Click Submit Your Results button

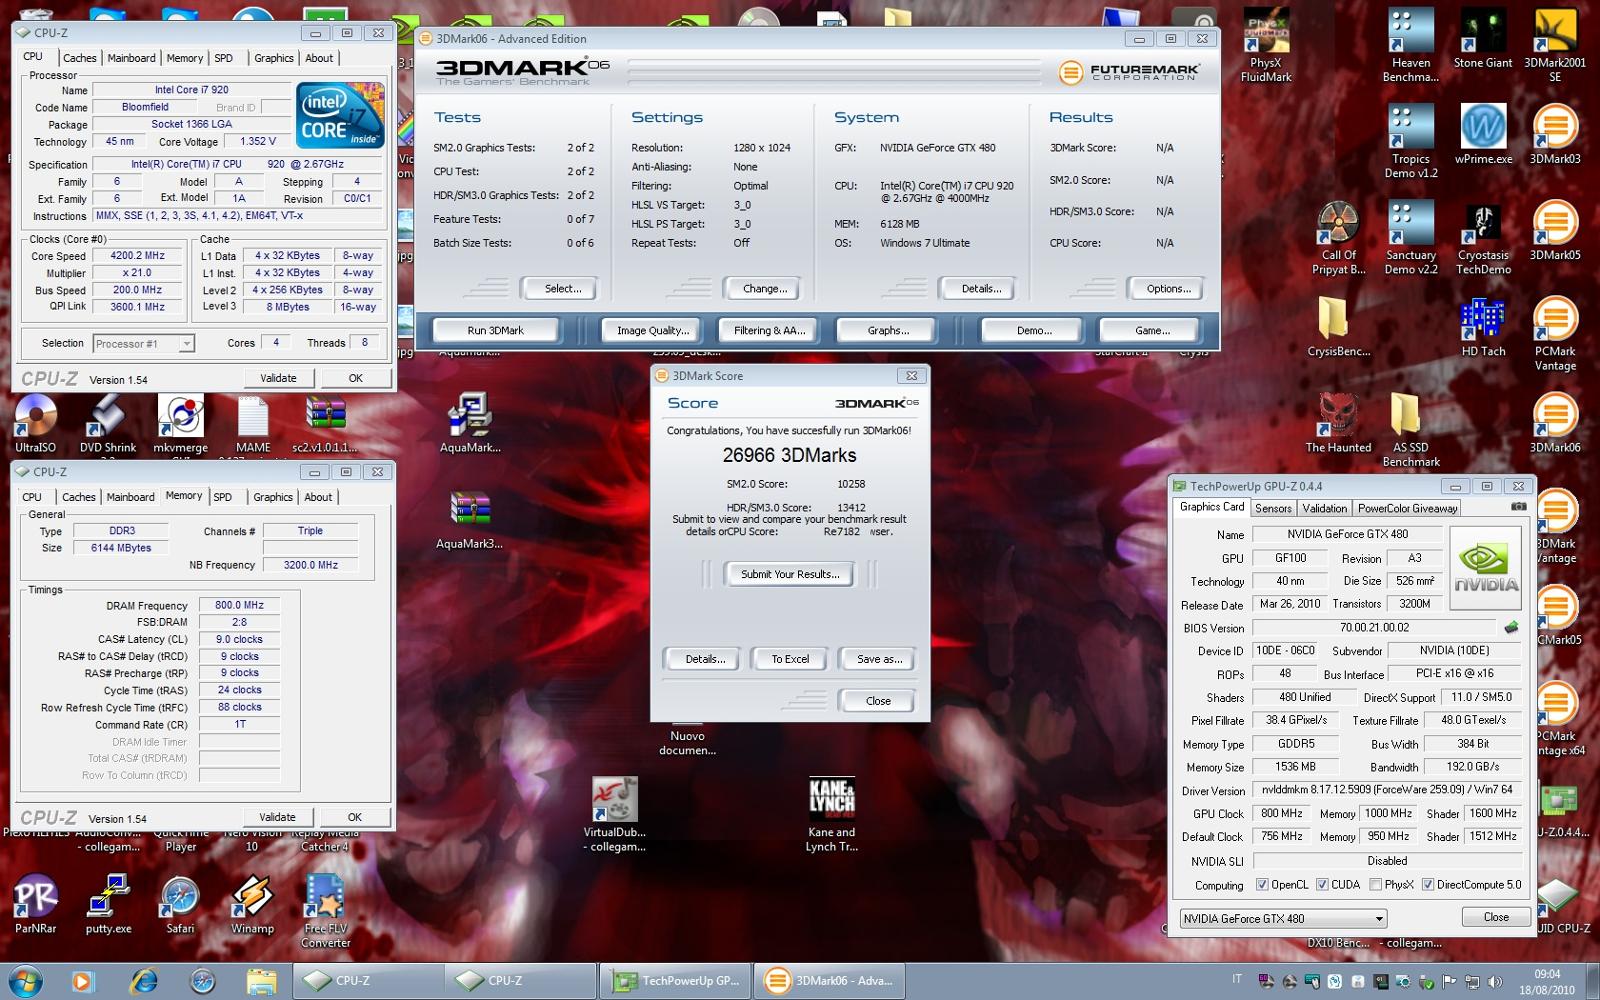[790, 574]
